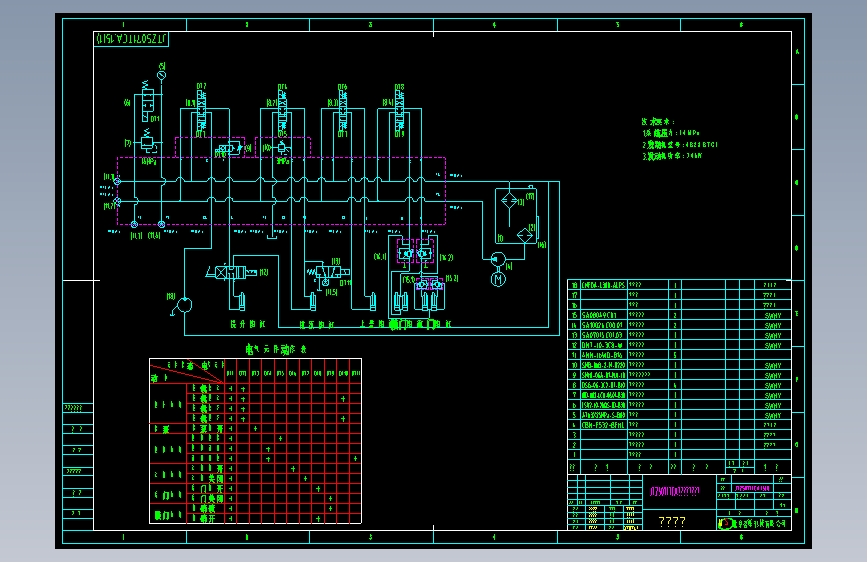Select the D18 solenoid directional valve symbol
The width and height of the screenshot is (867, 562).
[399, 111]
